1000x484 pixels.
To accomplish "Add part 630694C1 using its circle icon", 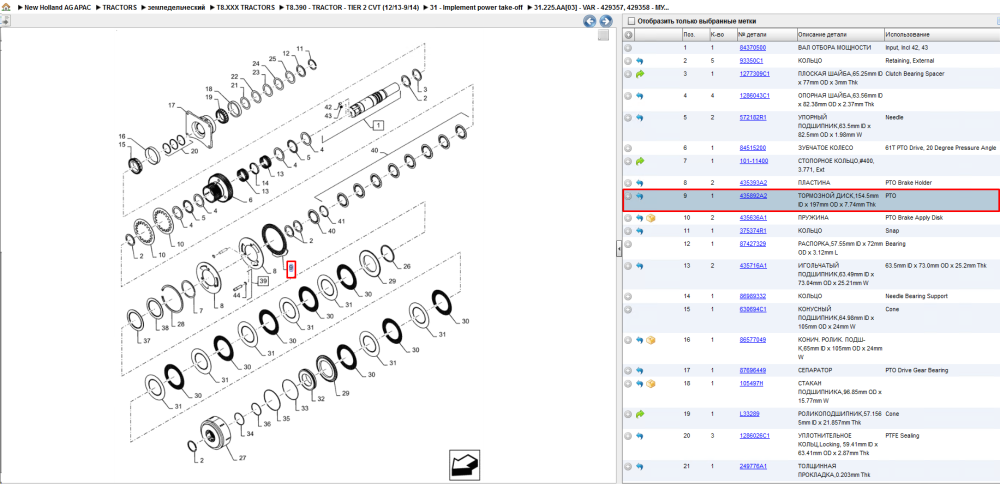I will pos(628,309).
